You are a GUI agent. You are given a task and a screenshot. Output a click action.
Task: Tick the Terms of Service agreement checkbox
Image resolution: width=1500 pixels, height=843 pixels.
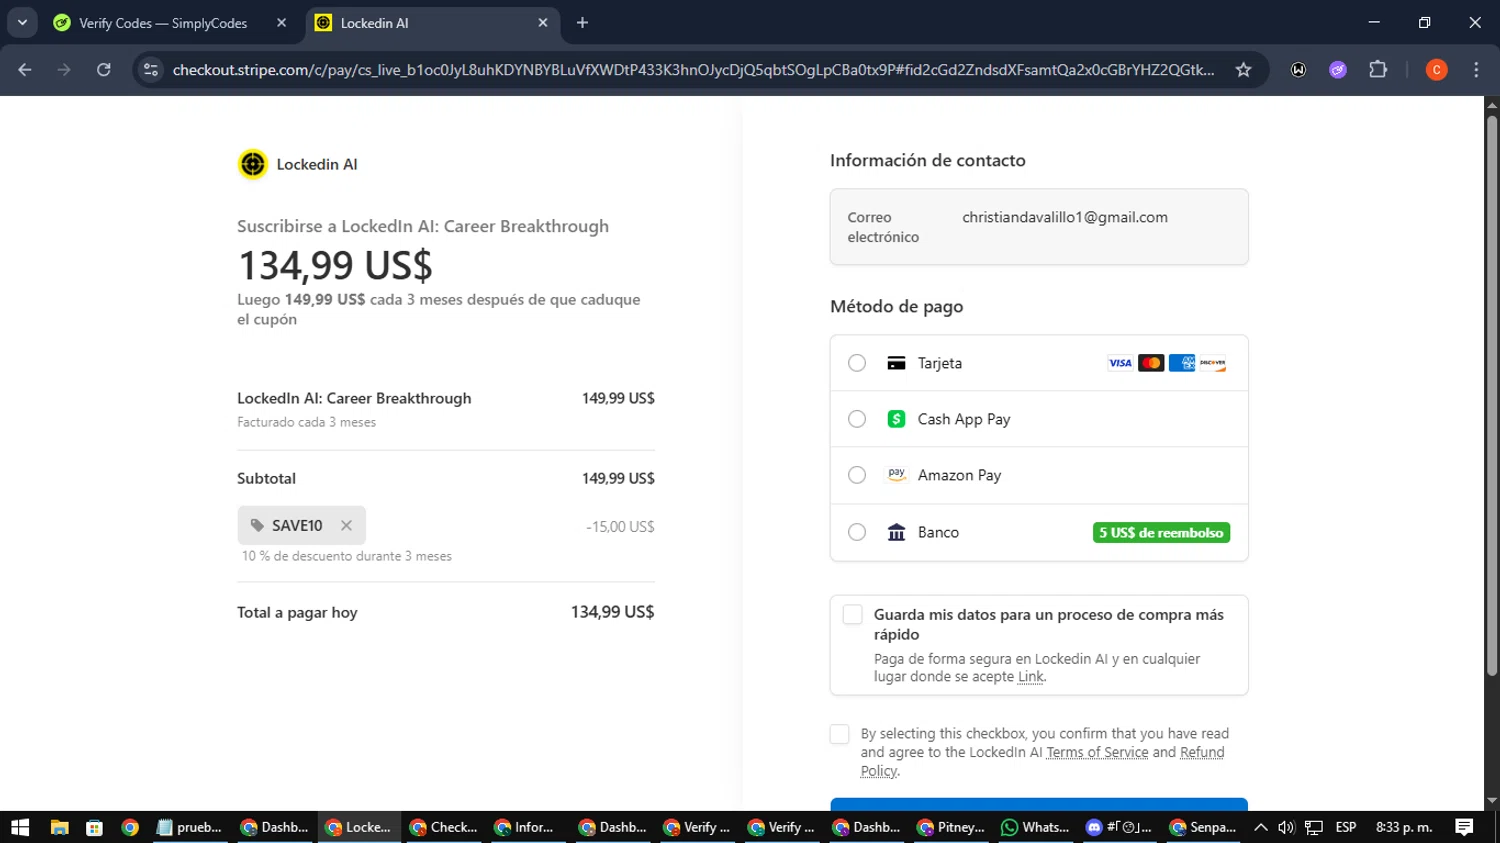(839, 734)
